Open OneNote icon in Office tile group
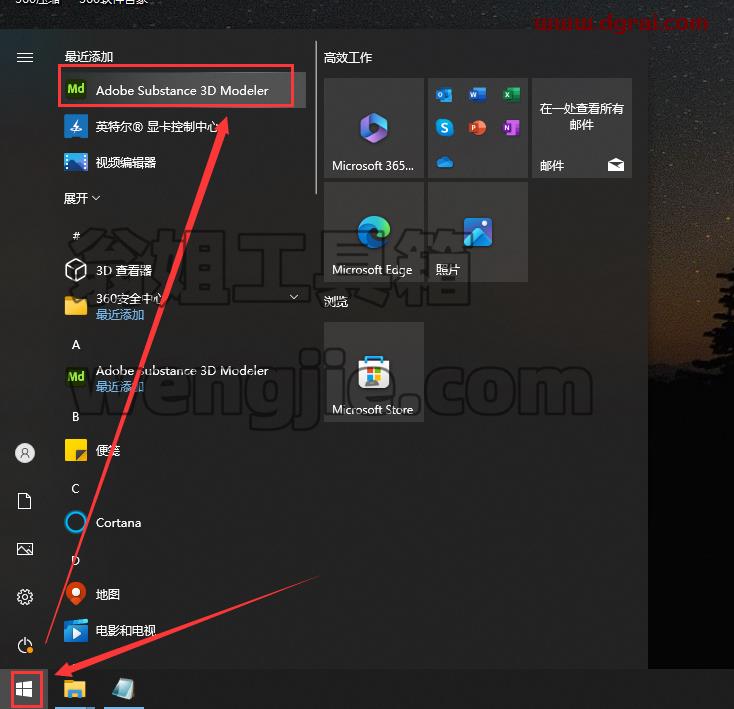Image resolution: width=734 pixels, height=709 pixels. pyautogui.click(x=511, y=127)
